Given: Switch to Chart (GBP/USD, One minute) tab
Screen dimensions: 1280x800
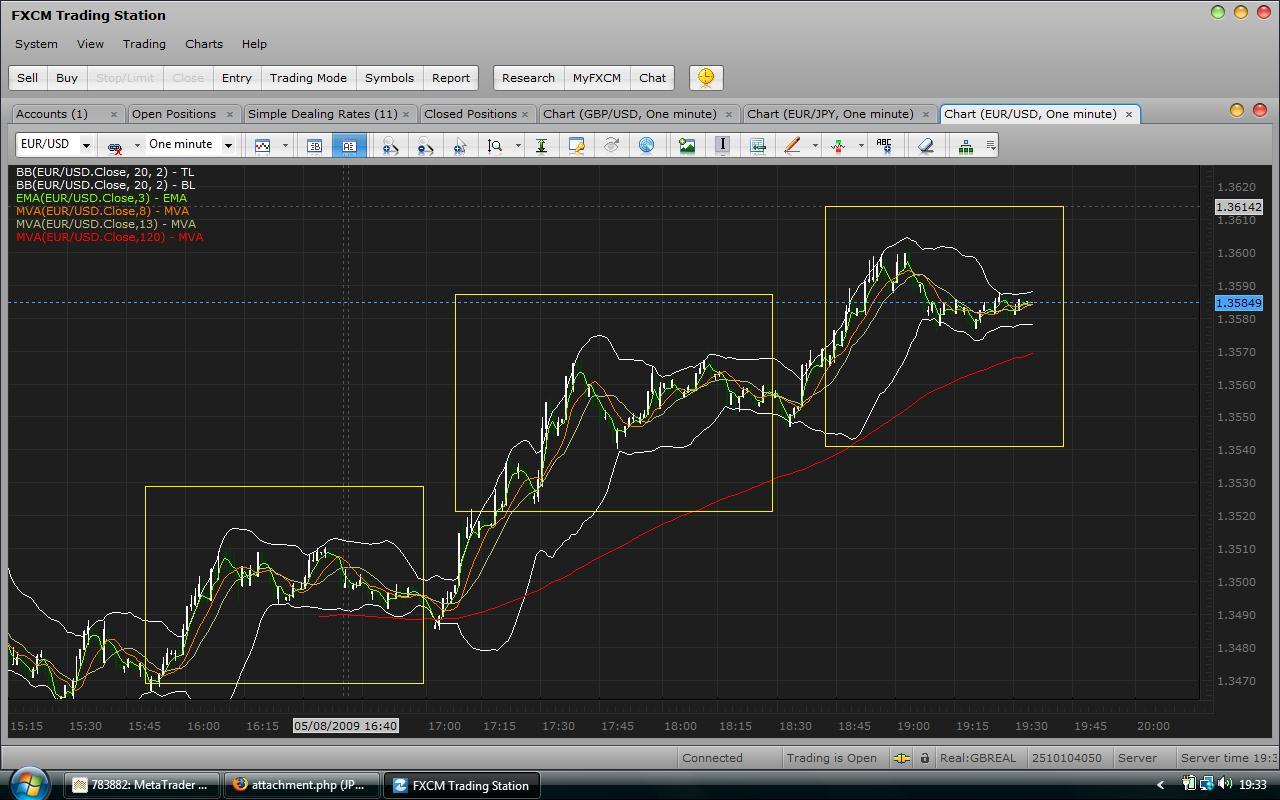Looking at the screenshot, I should click(x=639, y=114).
